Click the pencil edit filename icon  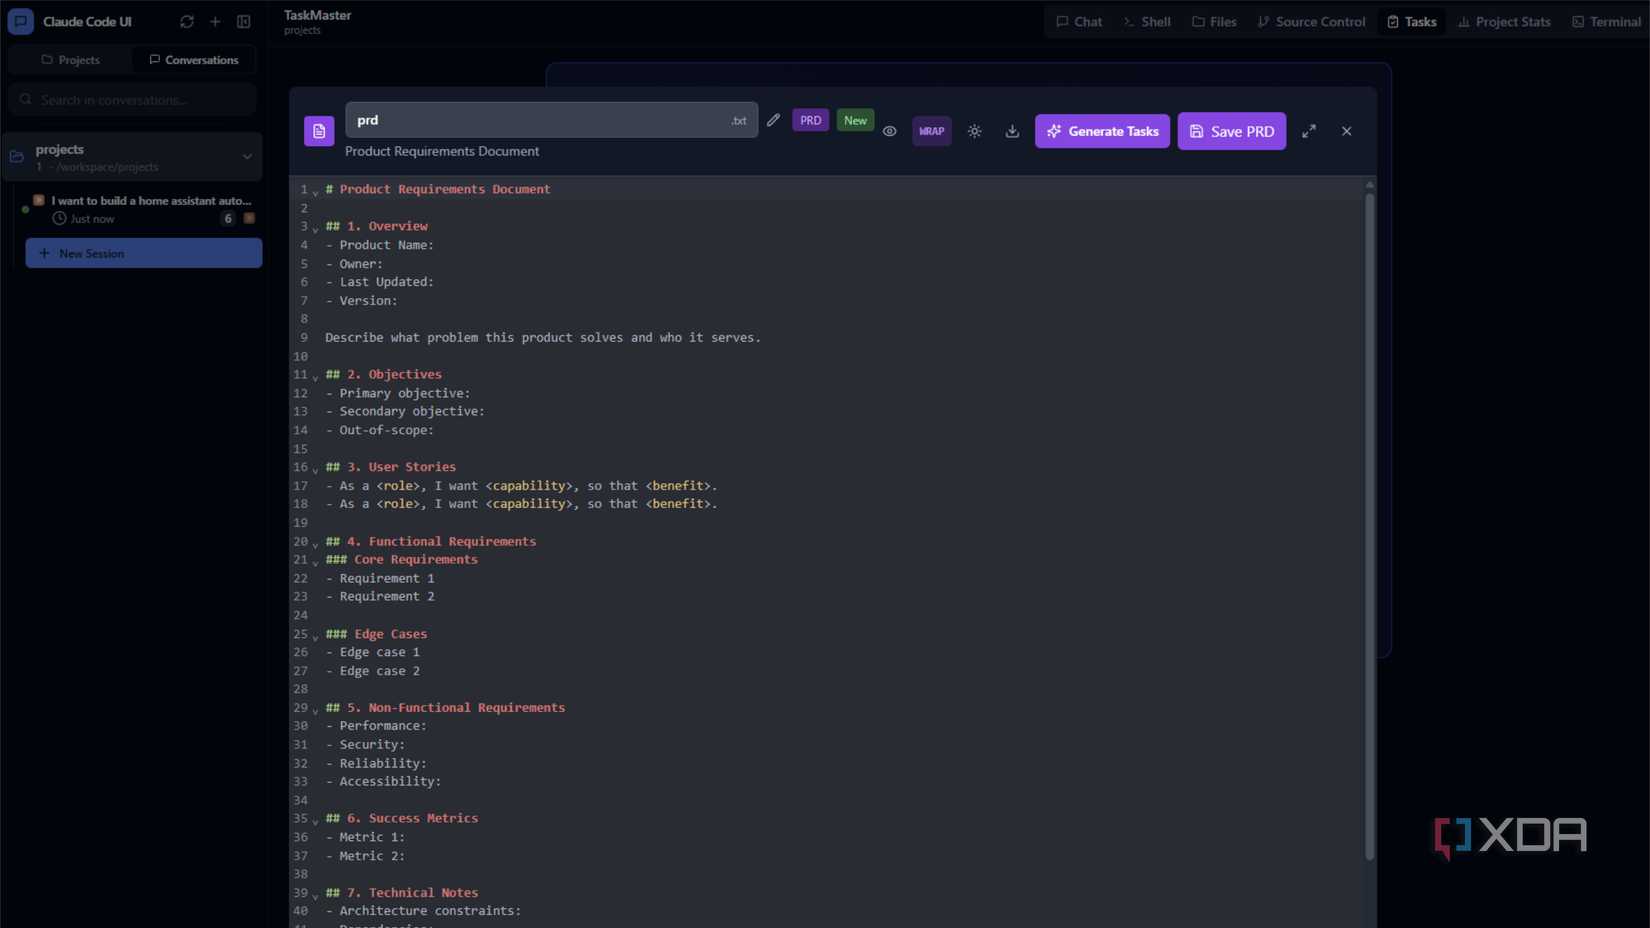pos(773,120)
